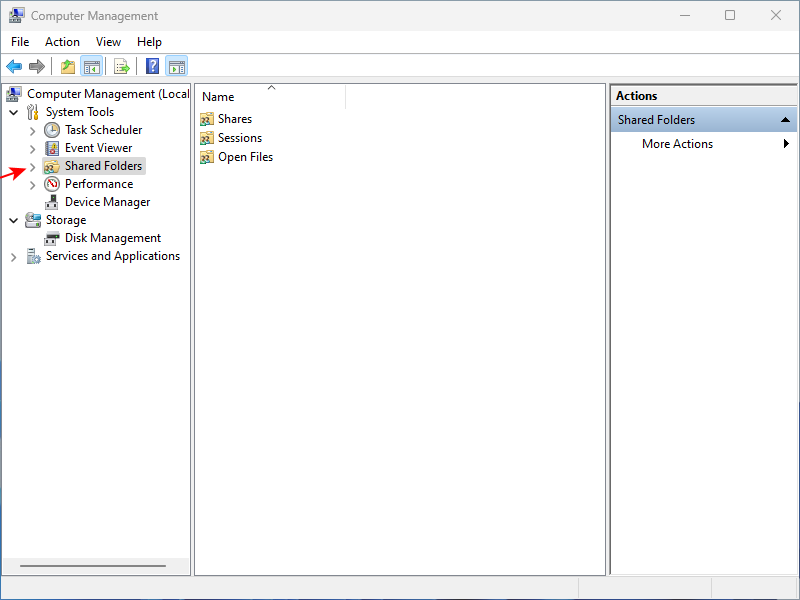Open the File menu
The width and height of the screenshot is (800, 600).
(x=20, y=42)
